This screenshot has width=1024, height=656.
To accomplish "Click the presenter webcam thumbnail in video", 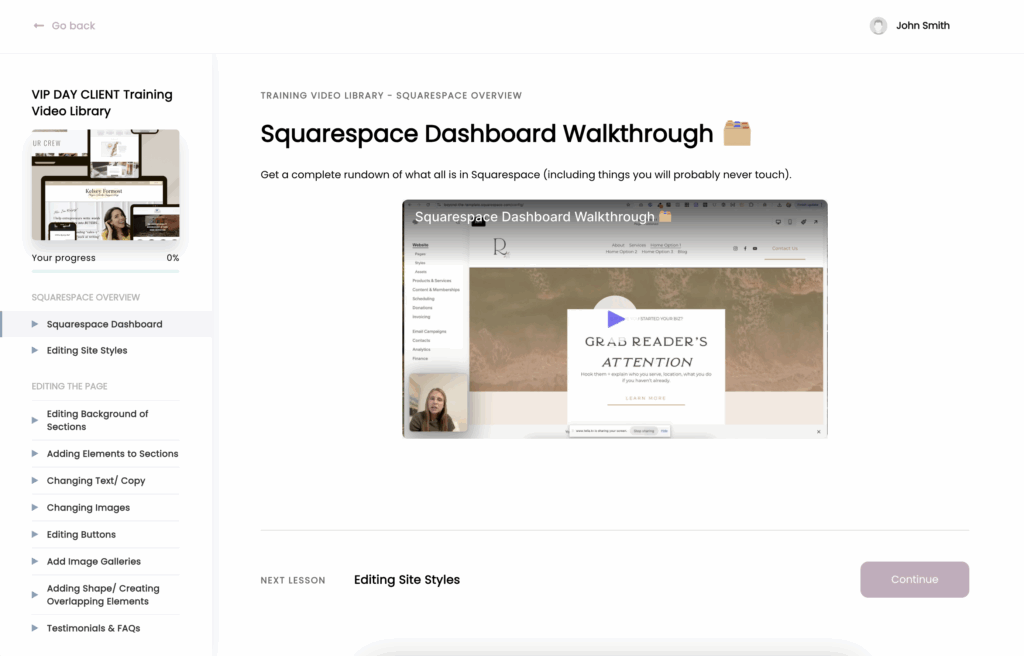I will click(438, 402).
